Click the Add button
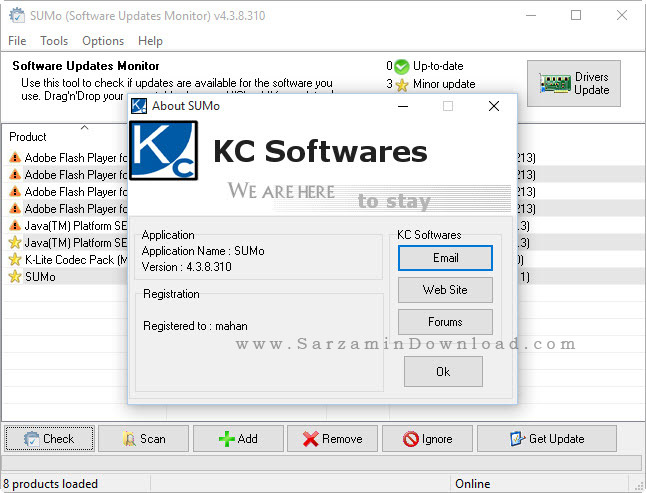 pyautogui.click(x=239, y=439)
